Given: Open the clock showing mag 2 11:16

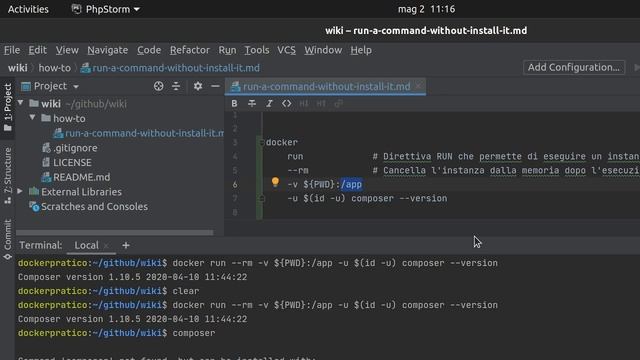Looking at the screenshot, I should tap(426, 9).
